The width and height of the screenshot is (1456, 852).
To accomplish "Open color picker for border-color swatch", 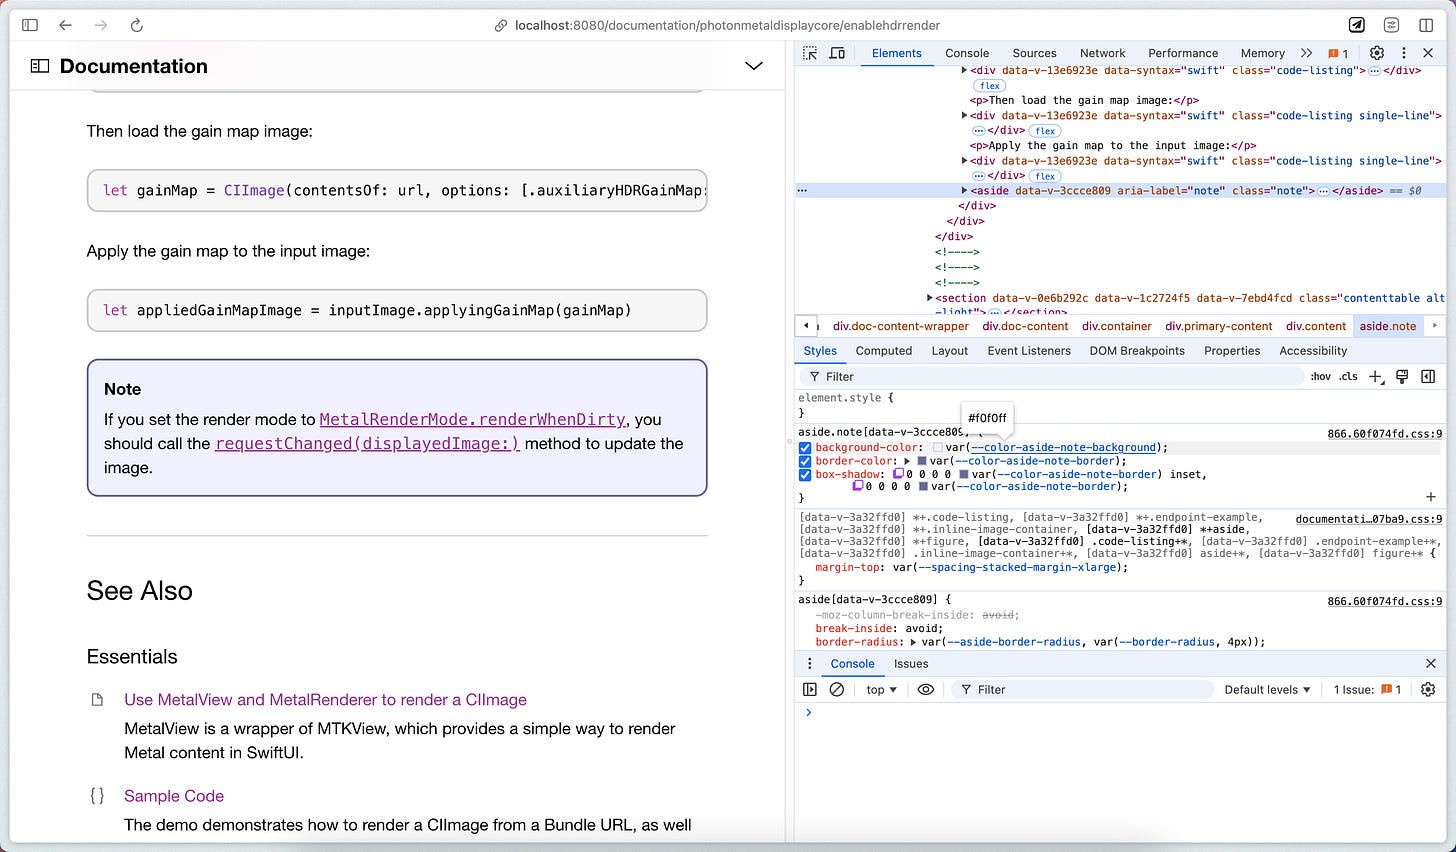I will [x=922, y=461].
